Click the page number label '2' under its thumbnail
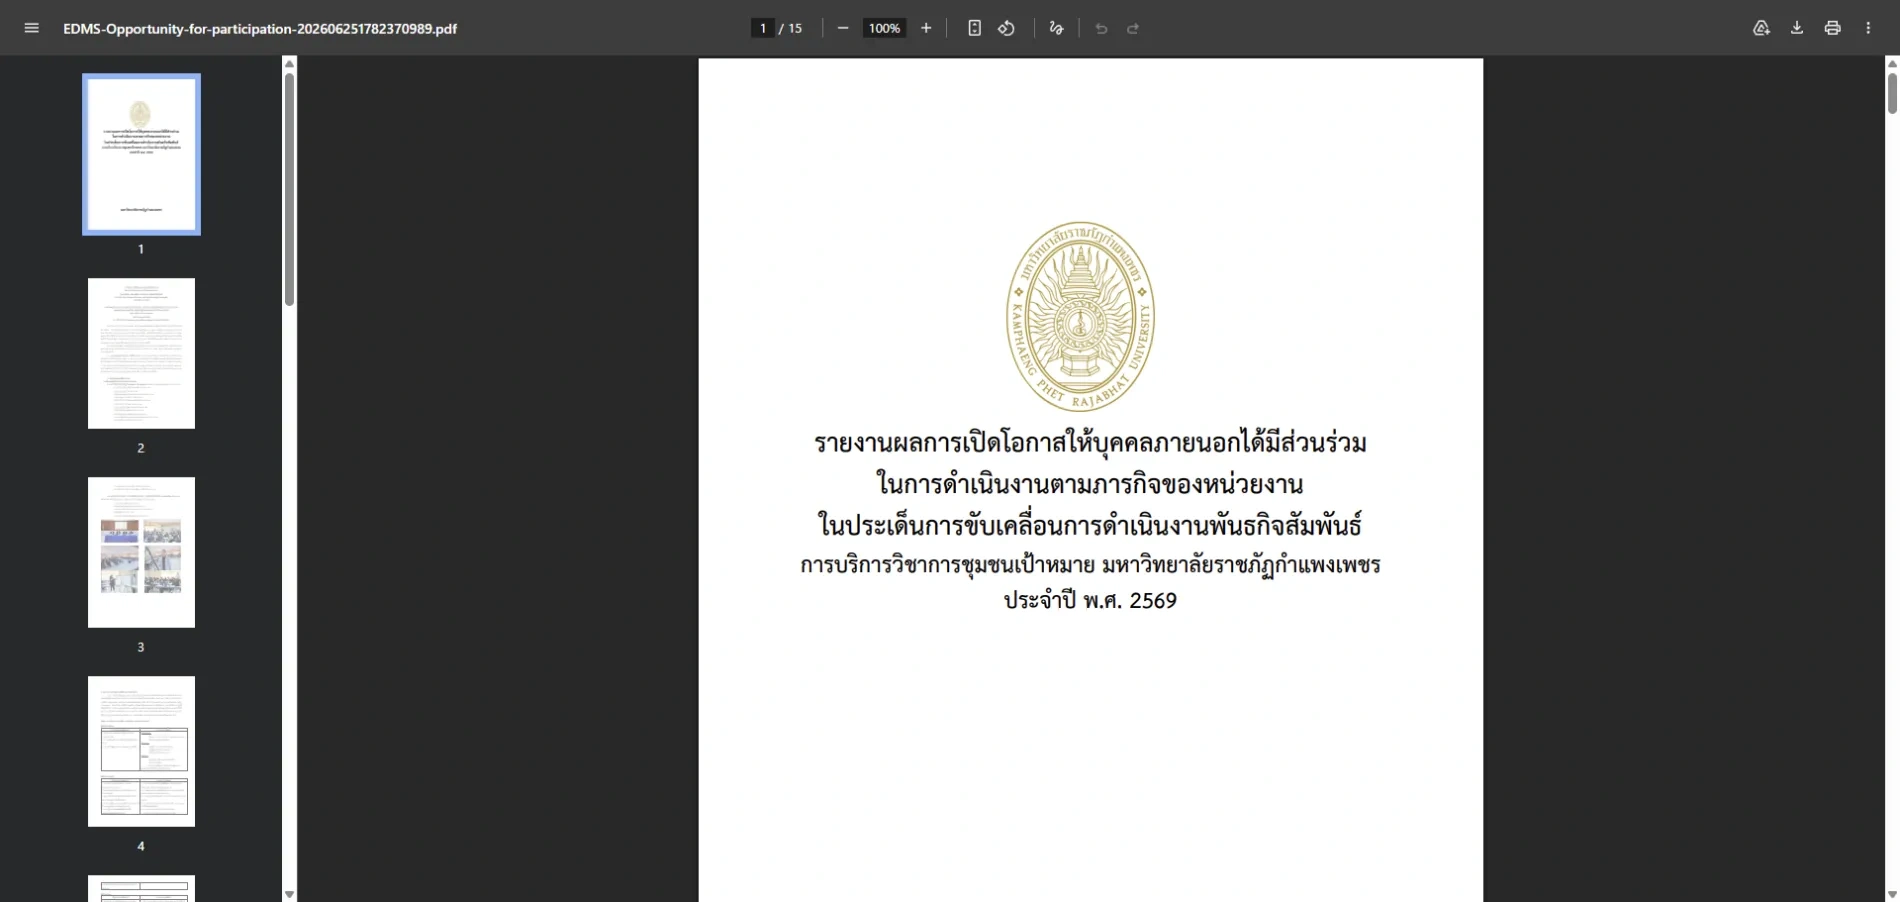1900x902 pixels. click(141, 448)
